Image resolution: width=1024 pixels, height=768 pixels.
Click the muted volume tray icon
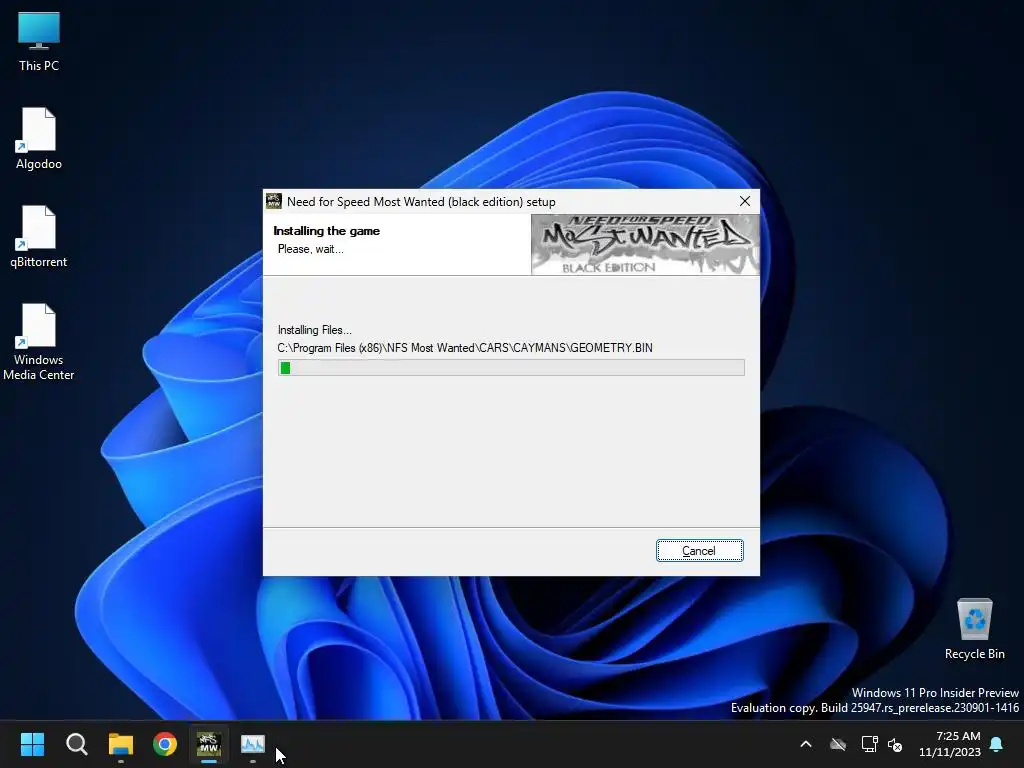[x=895, y=744]
